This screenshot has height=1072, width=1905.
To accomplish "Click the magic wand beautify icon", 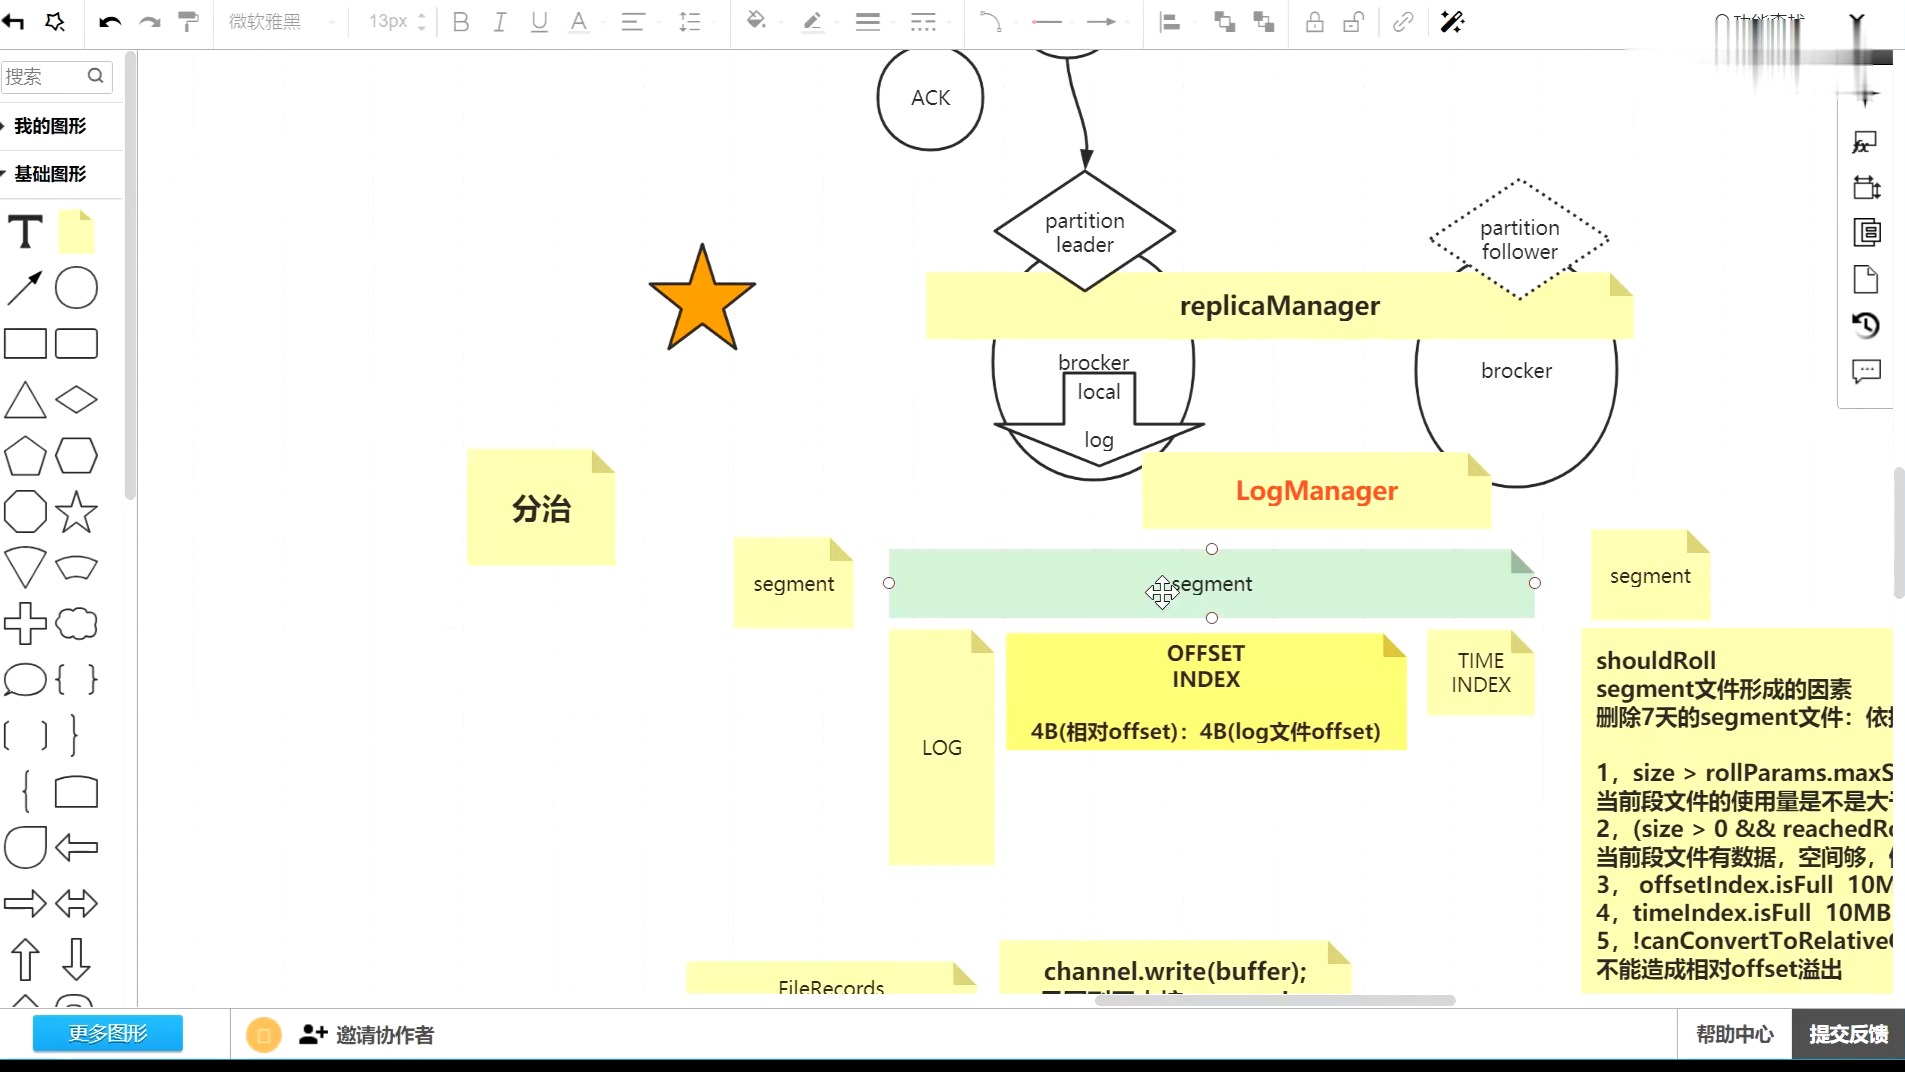I will point(1452,22).
